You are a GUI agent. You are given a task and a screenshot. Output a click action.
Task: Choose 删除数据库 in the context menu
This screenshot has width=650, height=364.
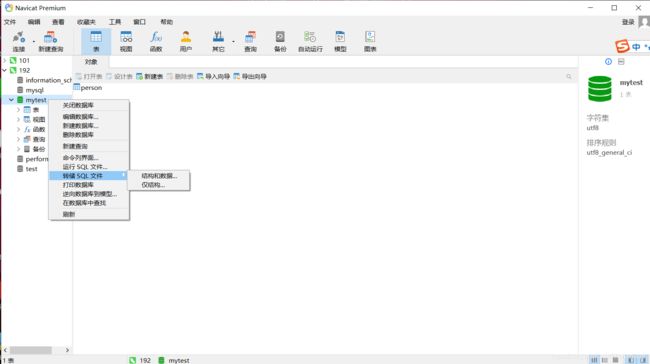pyautogui.click(x=89, y=135)
